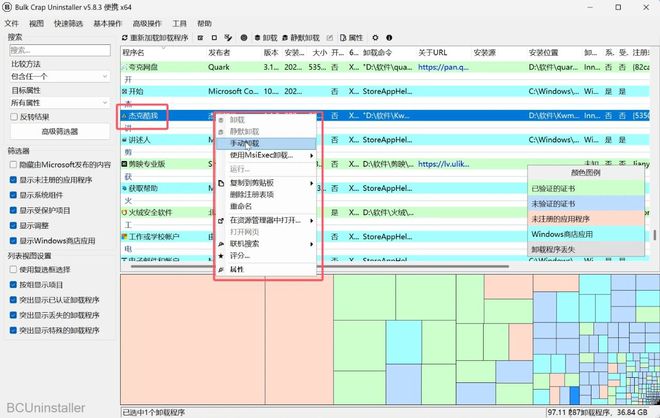The image size is (660, 418).
Task: Click the Bulk Crap Uninstaller title bar logo
Action: [7, 7]
